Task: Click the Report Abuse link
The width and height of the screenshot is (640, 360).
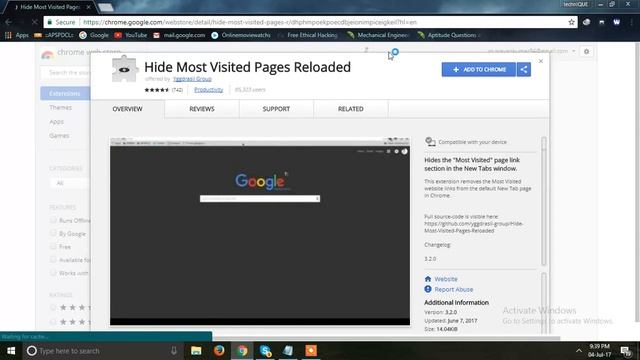Action: 453,289
